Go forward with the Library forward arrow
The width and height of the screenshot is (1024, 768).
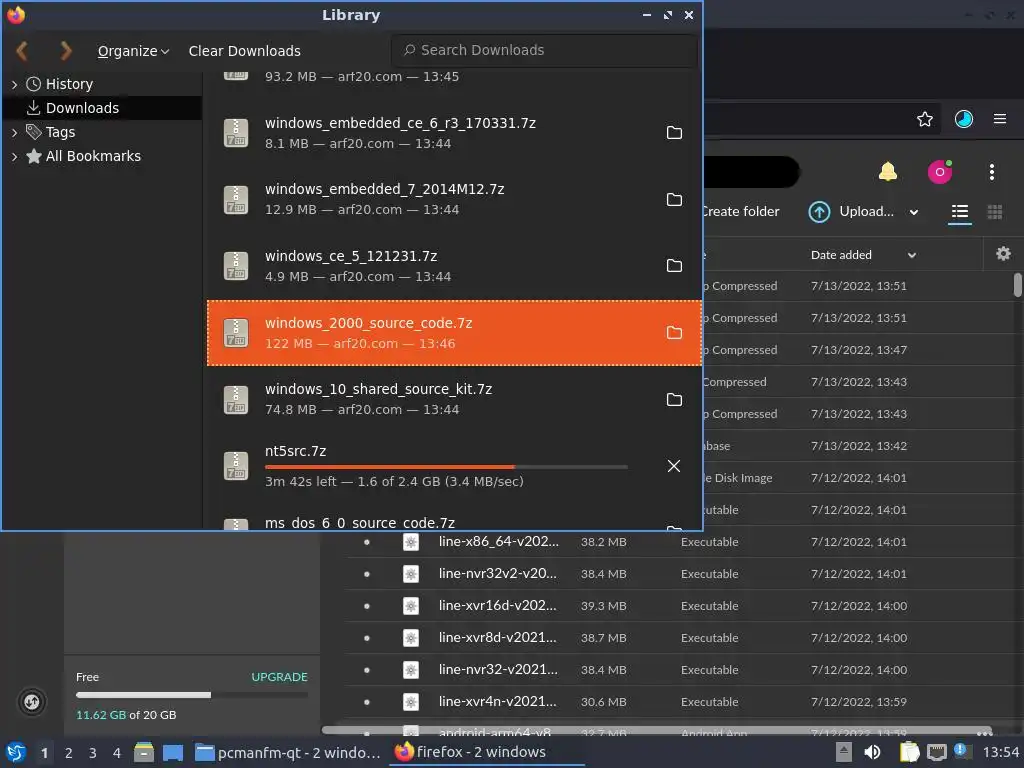click(65, 50)
